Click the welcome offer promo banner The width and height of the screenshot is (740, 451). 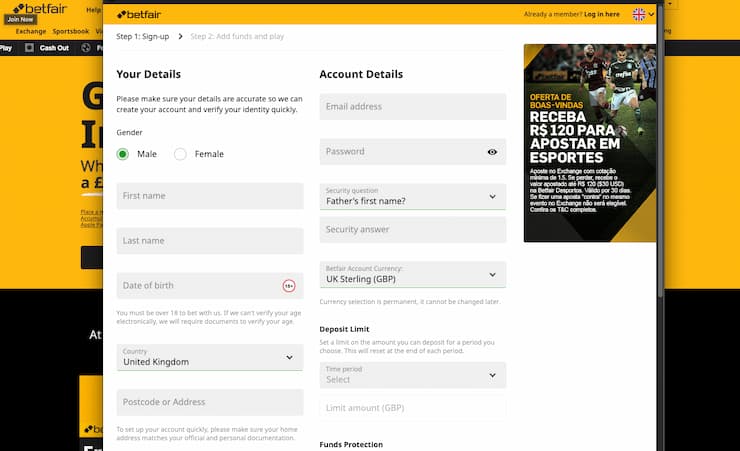click(590, 143)
